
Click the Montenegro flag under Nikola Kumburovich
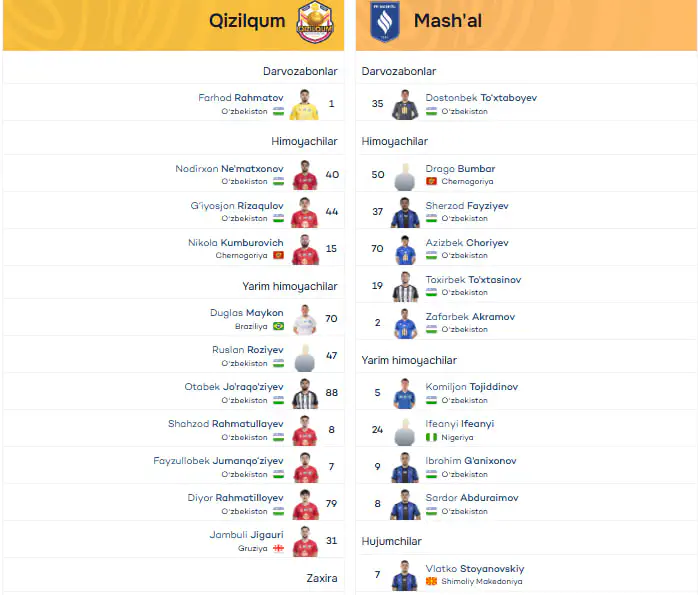click(x=279, y=255)
